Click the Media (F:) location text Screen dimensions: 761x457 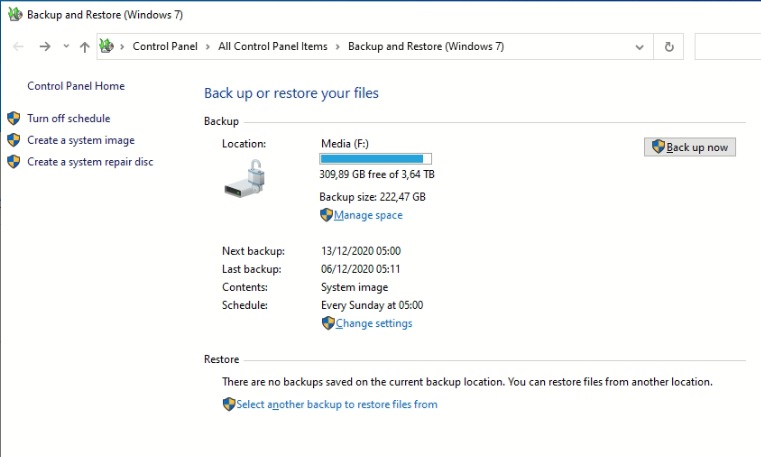pos(345,144)
